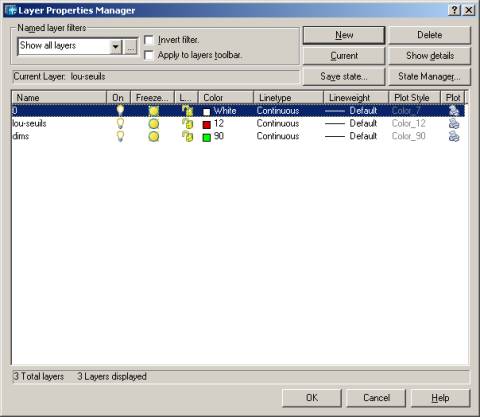Check Apply to layers toolbar
Viewport: 480px width, 417px height.
(x=149, y=55)
